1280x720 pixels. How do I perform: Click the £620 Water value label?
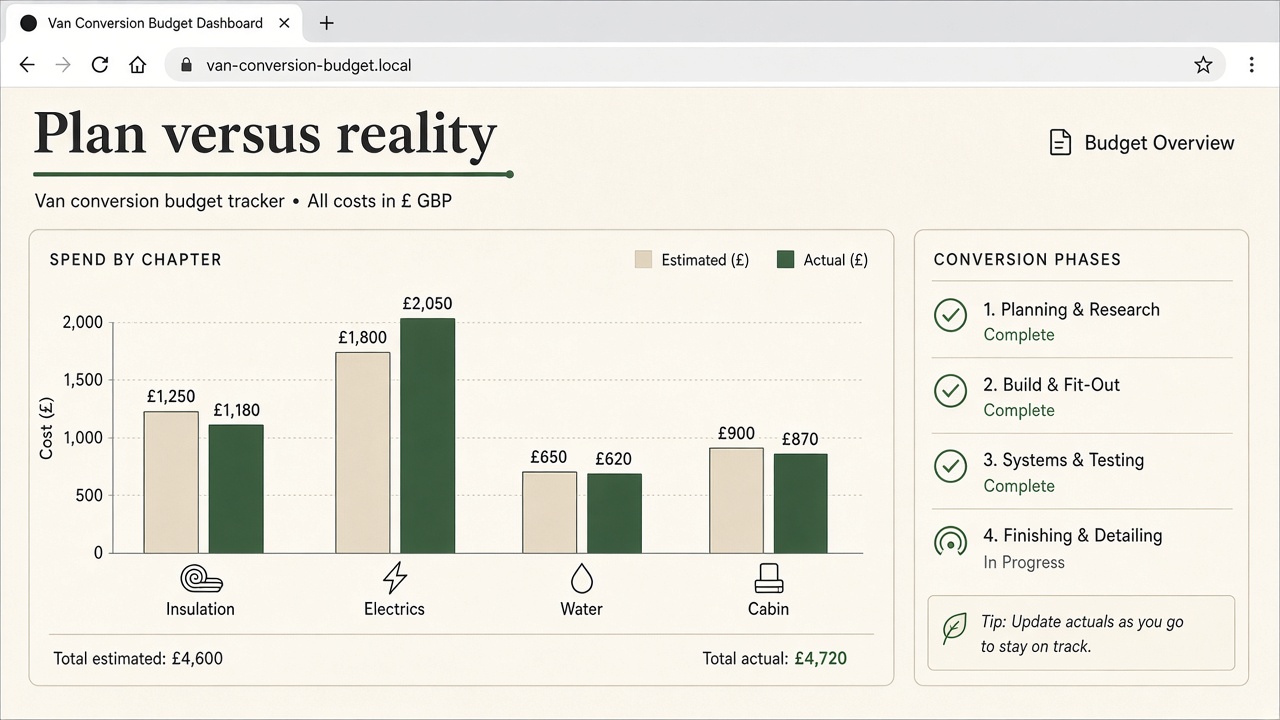613,459
